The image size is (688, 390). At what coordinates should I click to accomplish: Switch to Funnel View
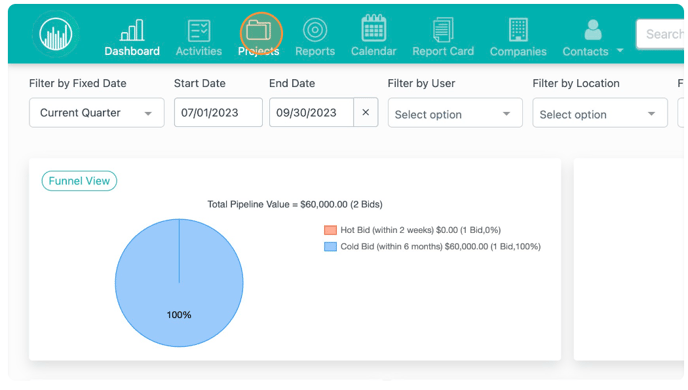(x=79, y=181)
